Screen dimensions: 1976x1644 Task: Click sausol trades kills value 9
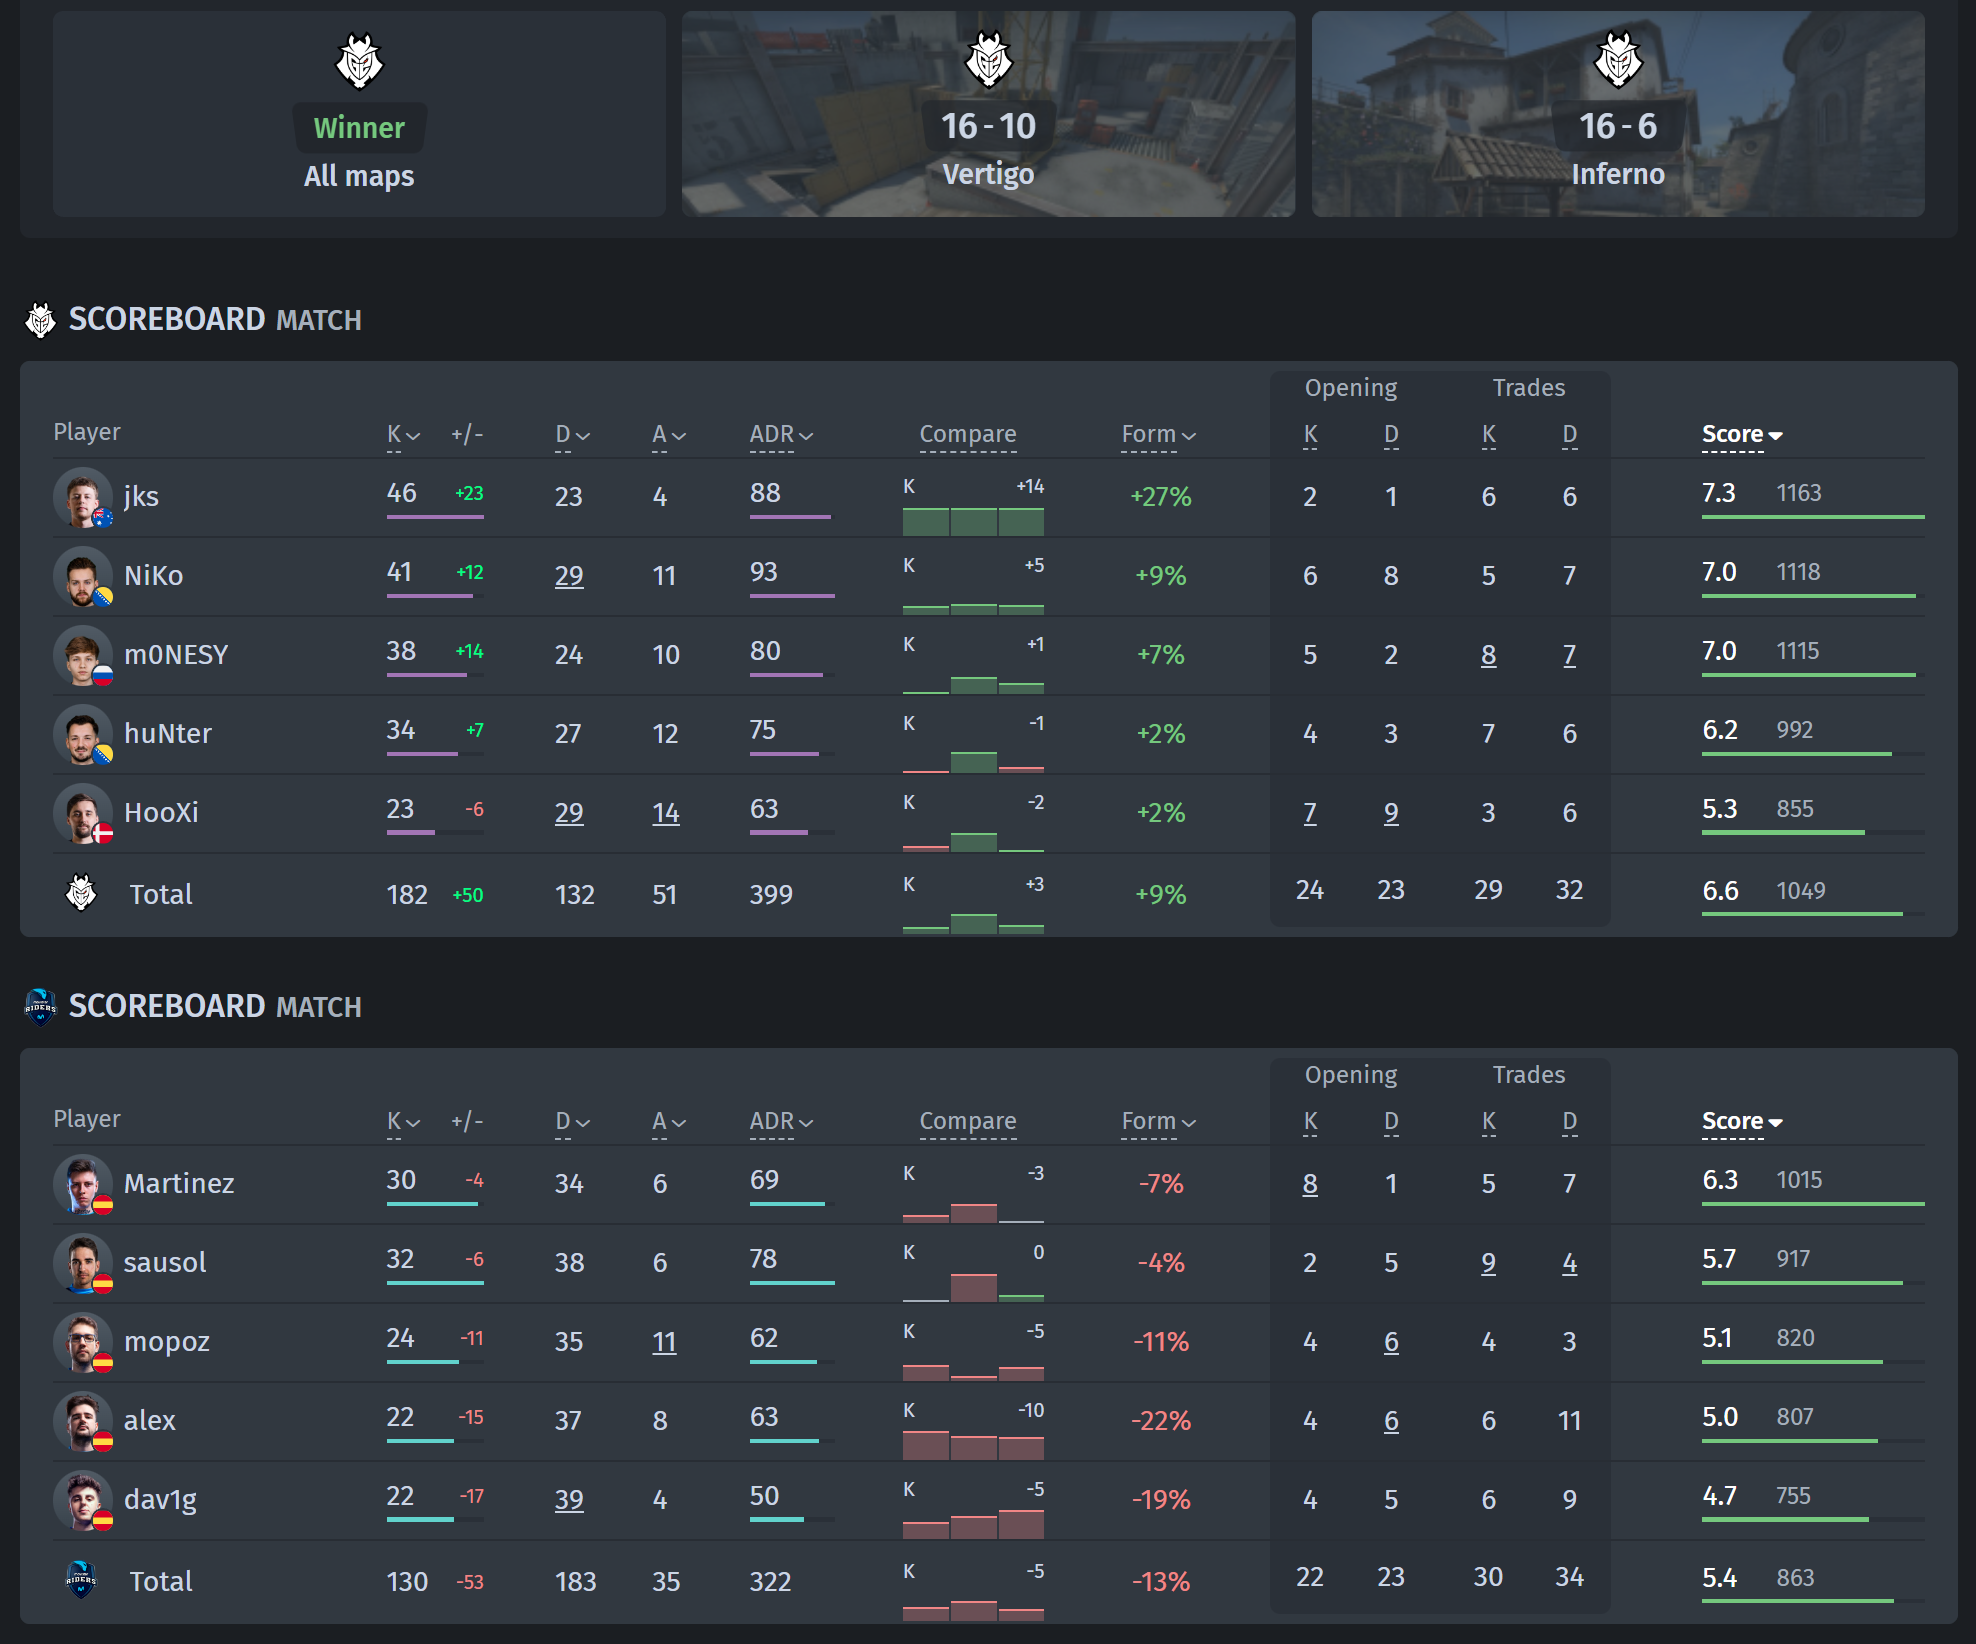coord(1489,1263)
